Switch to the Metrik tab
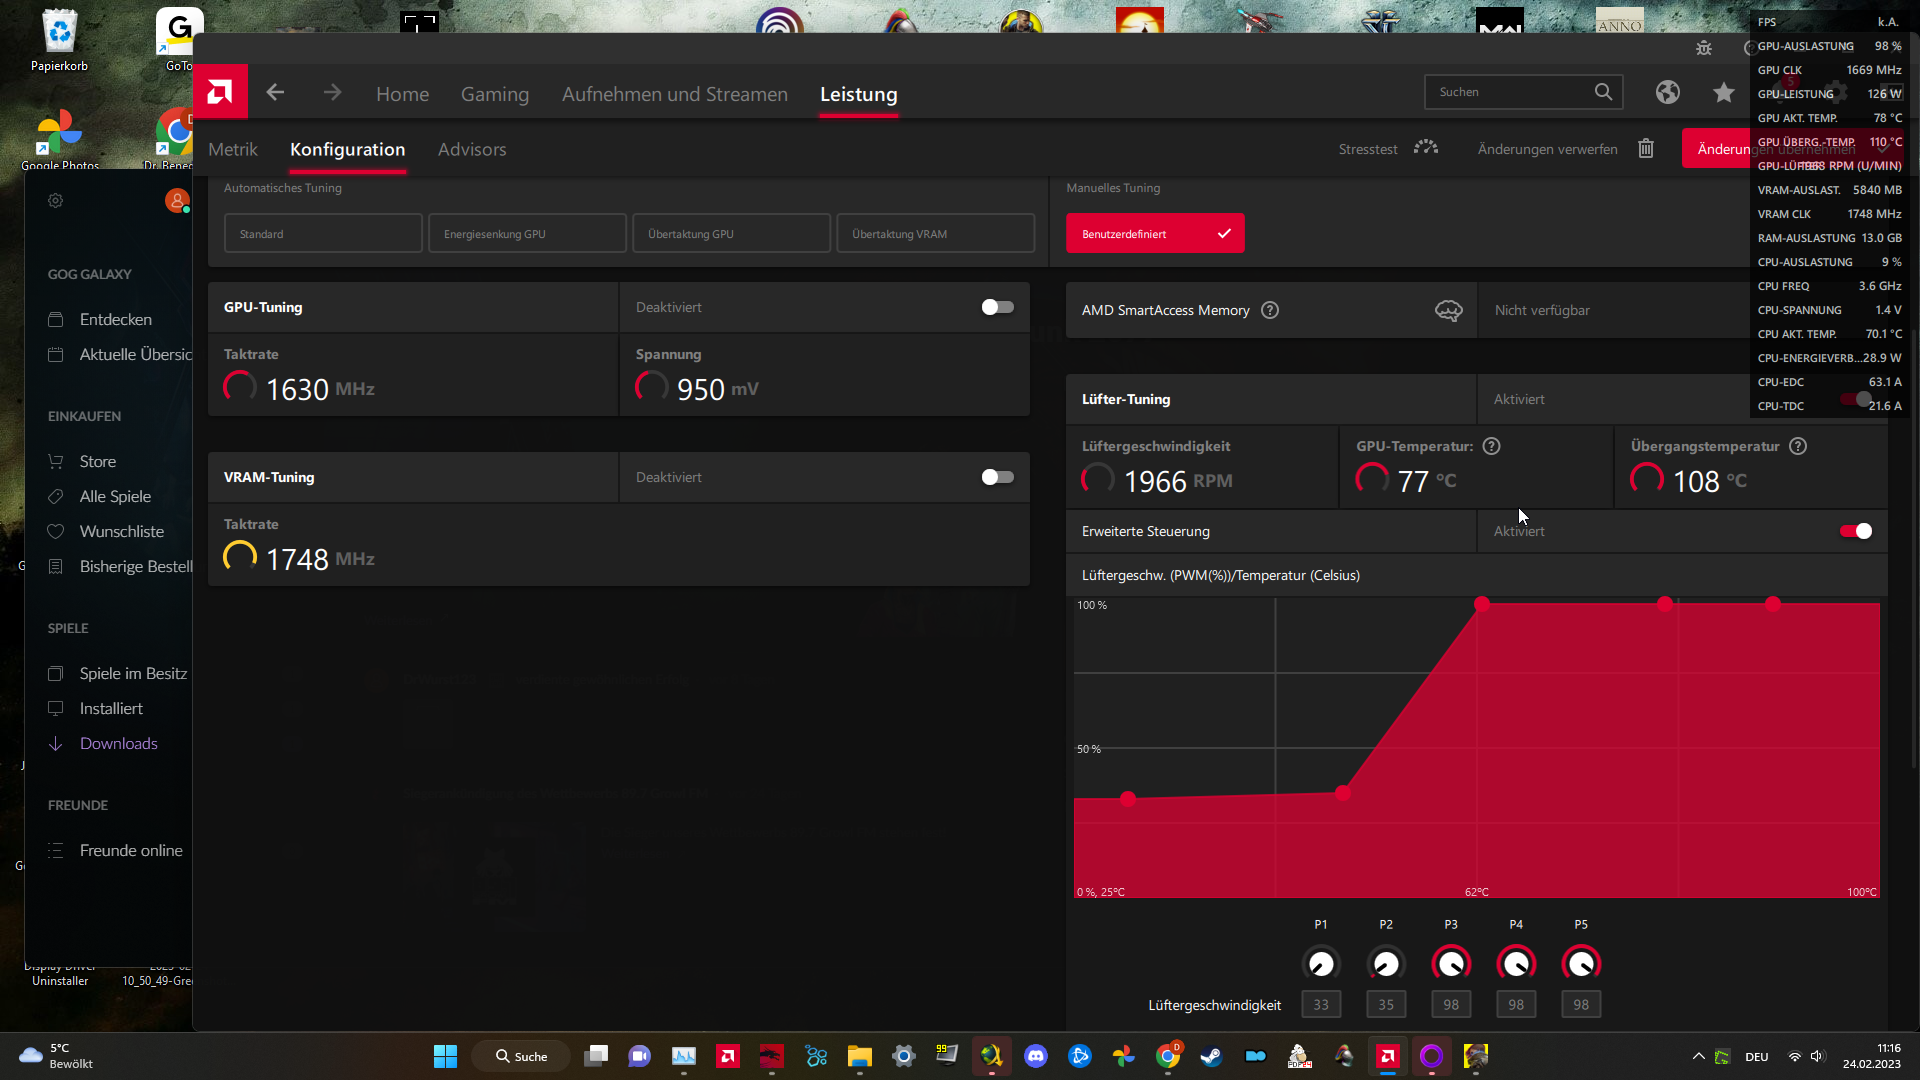Screen dimensions: 1920x1080 tap(233, 149)
